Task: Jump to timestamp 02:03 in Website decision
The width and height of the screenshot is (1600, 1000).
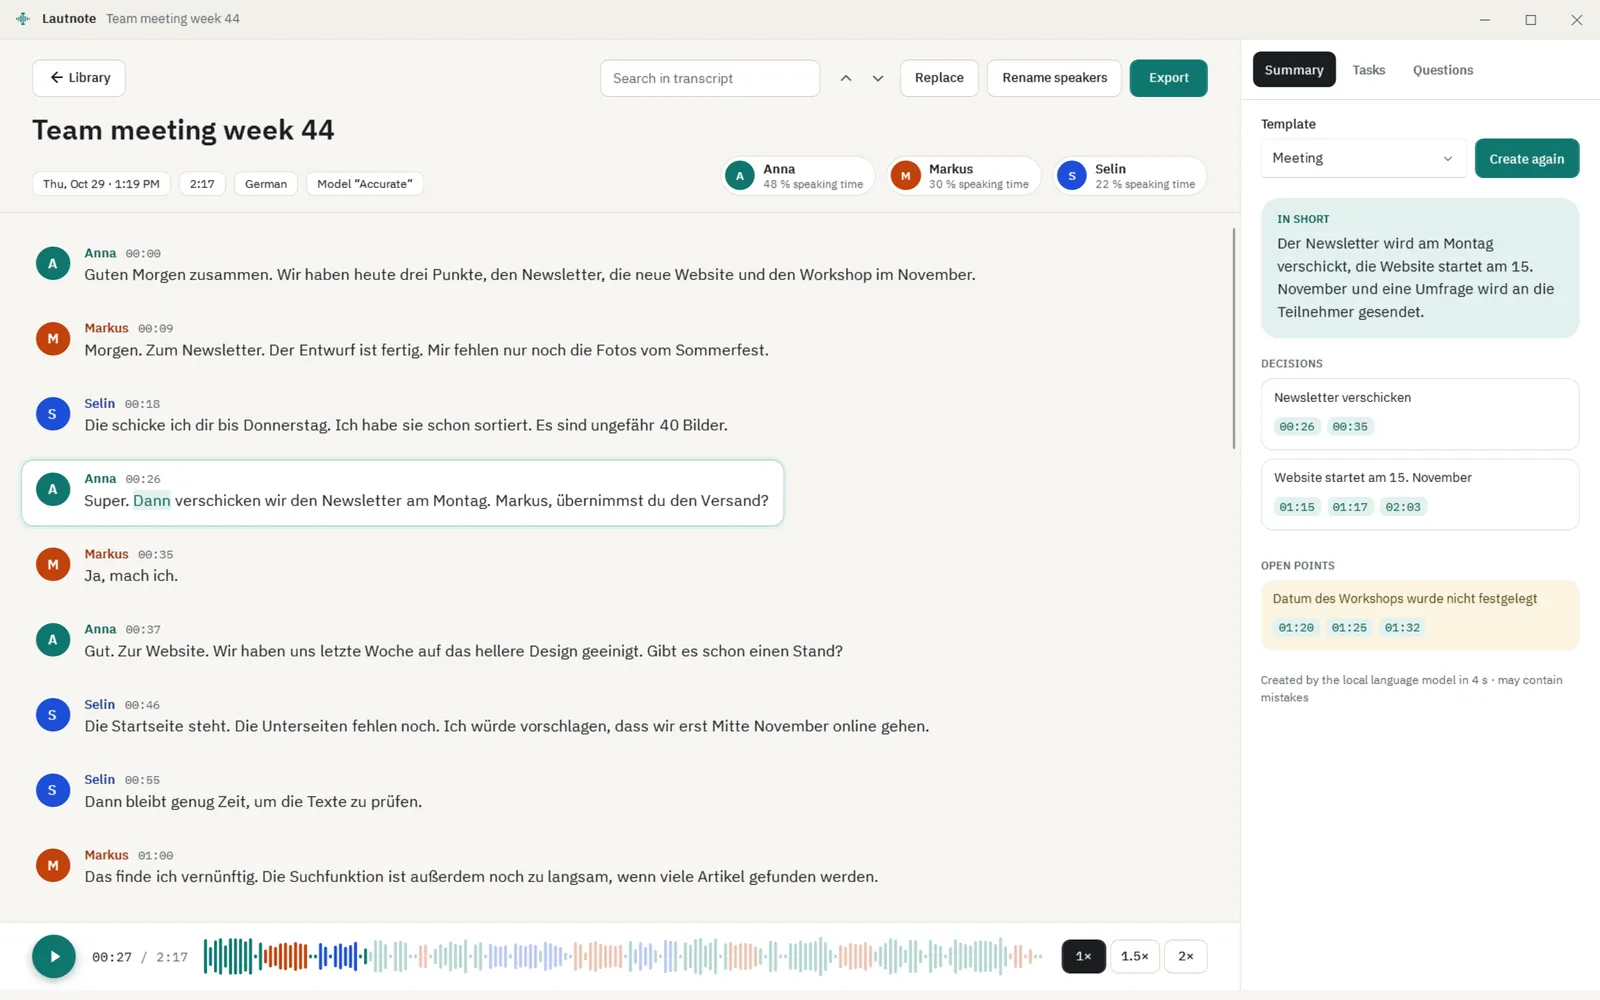Action: click(x=1403, y=507)
